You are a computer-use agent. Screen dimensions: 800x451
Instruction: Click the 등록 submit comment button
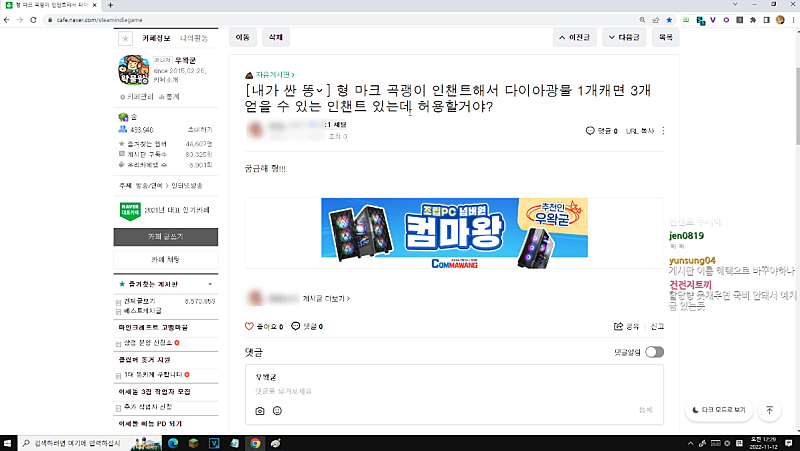(x=646, y=410)
